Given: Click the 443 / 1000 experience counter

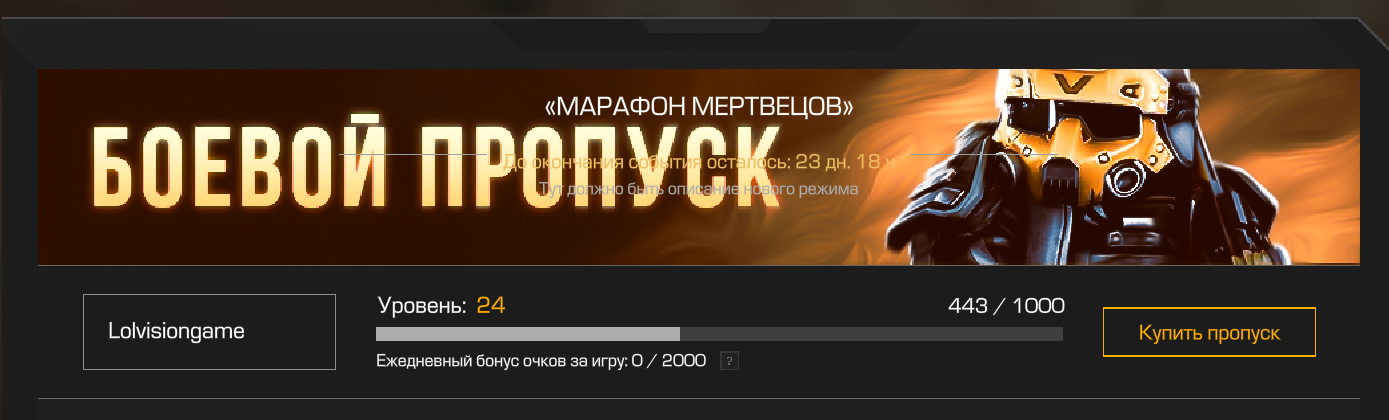Looking at the screenshot, I should click(1006, 305).
